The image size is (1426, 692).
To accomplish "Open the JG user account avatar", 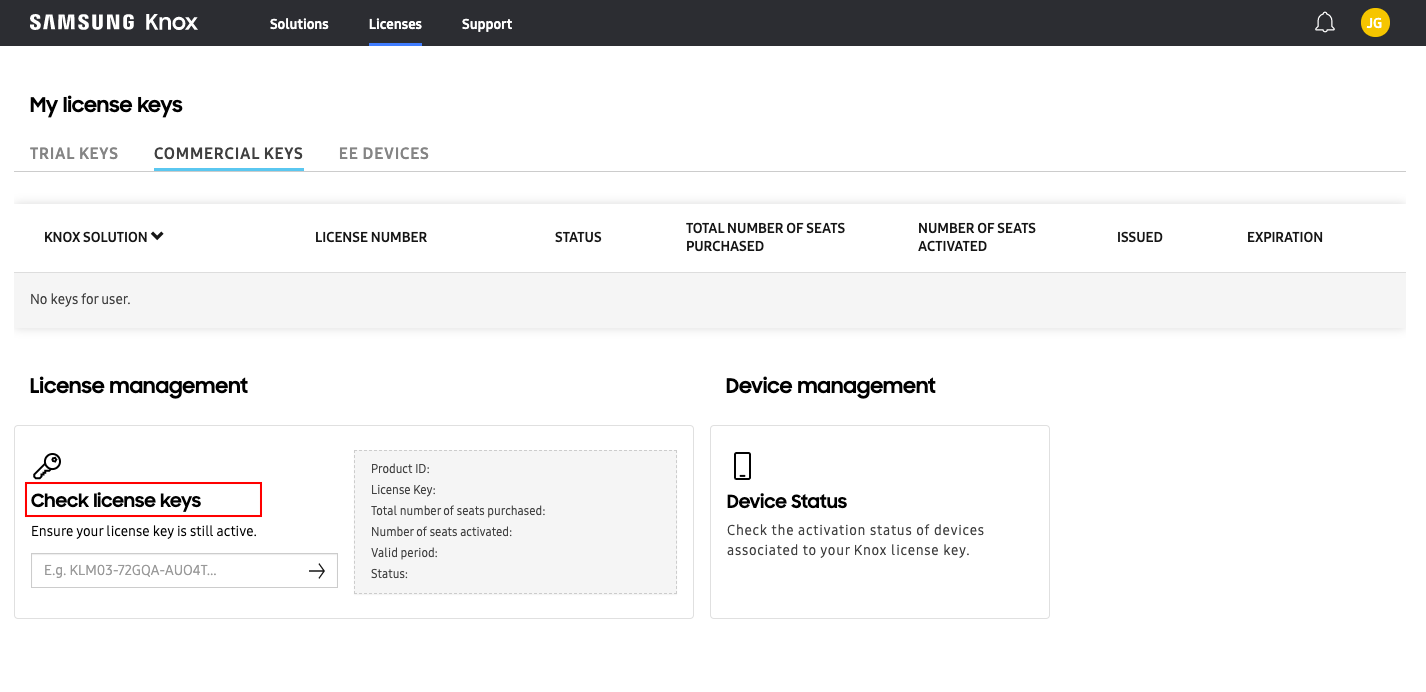I will coord(1375,23).
